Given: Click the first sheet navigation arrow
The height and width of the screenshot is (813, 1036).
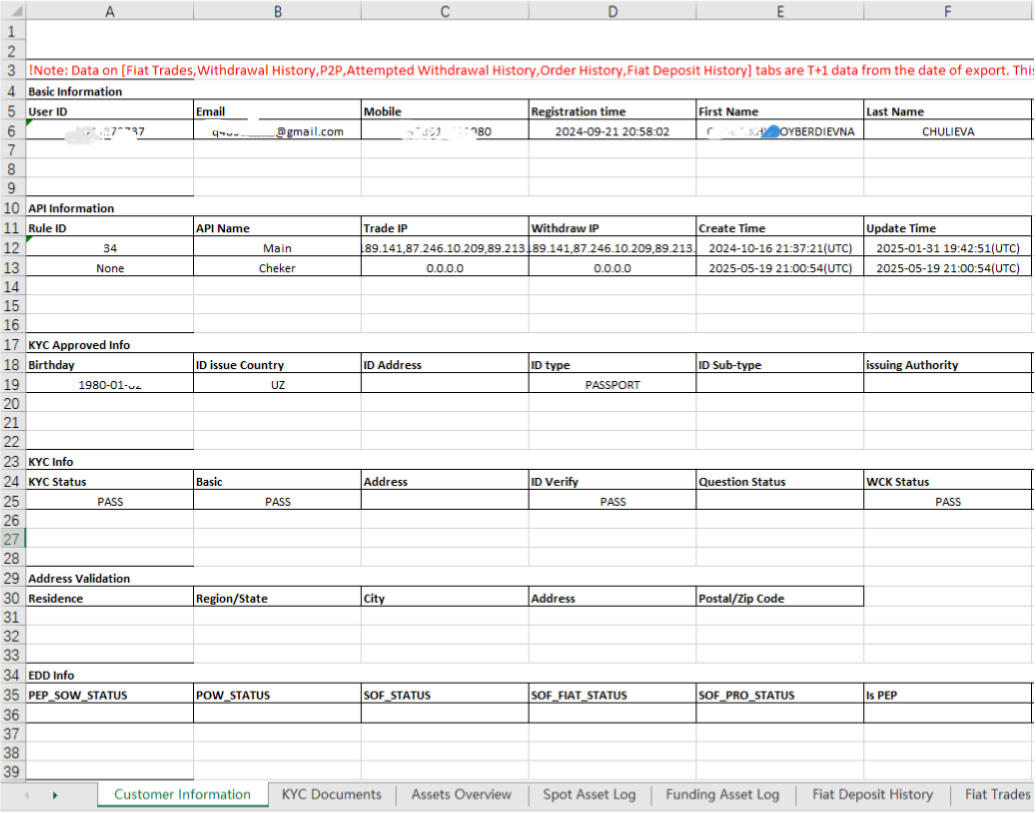Looking at the screenshot, I should point(26,794).
